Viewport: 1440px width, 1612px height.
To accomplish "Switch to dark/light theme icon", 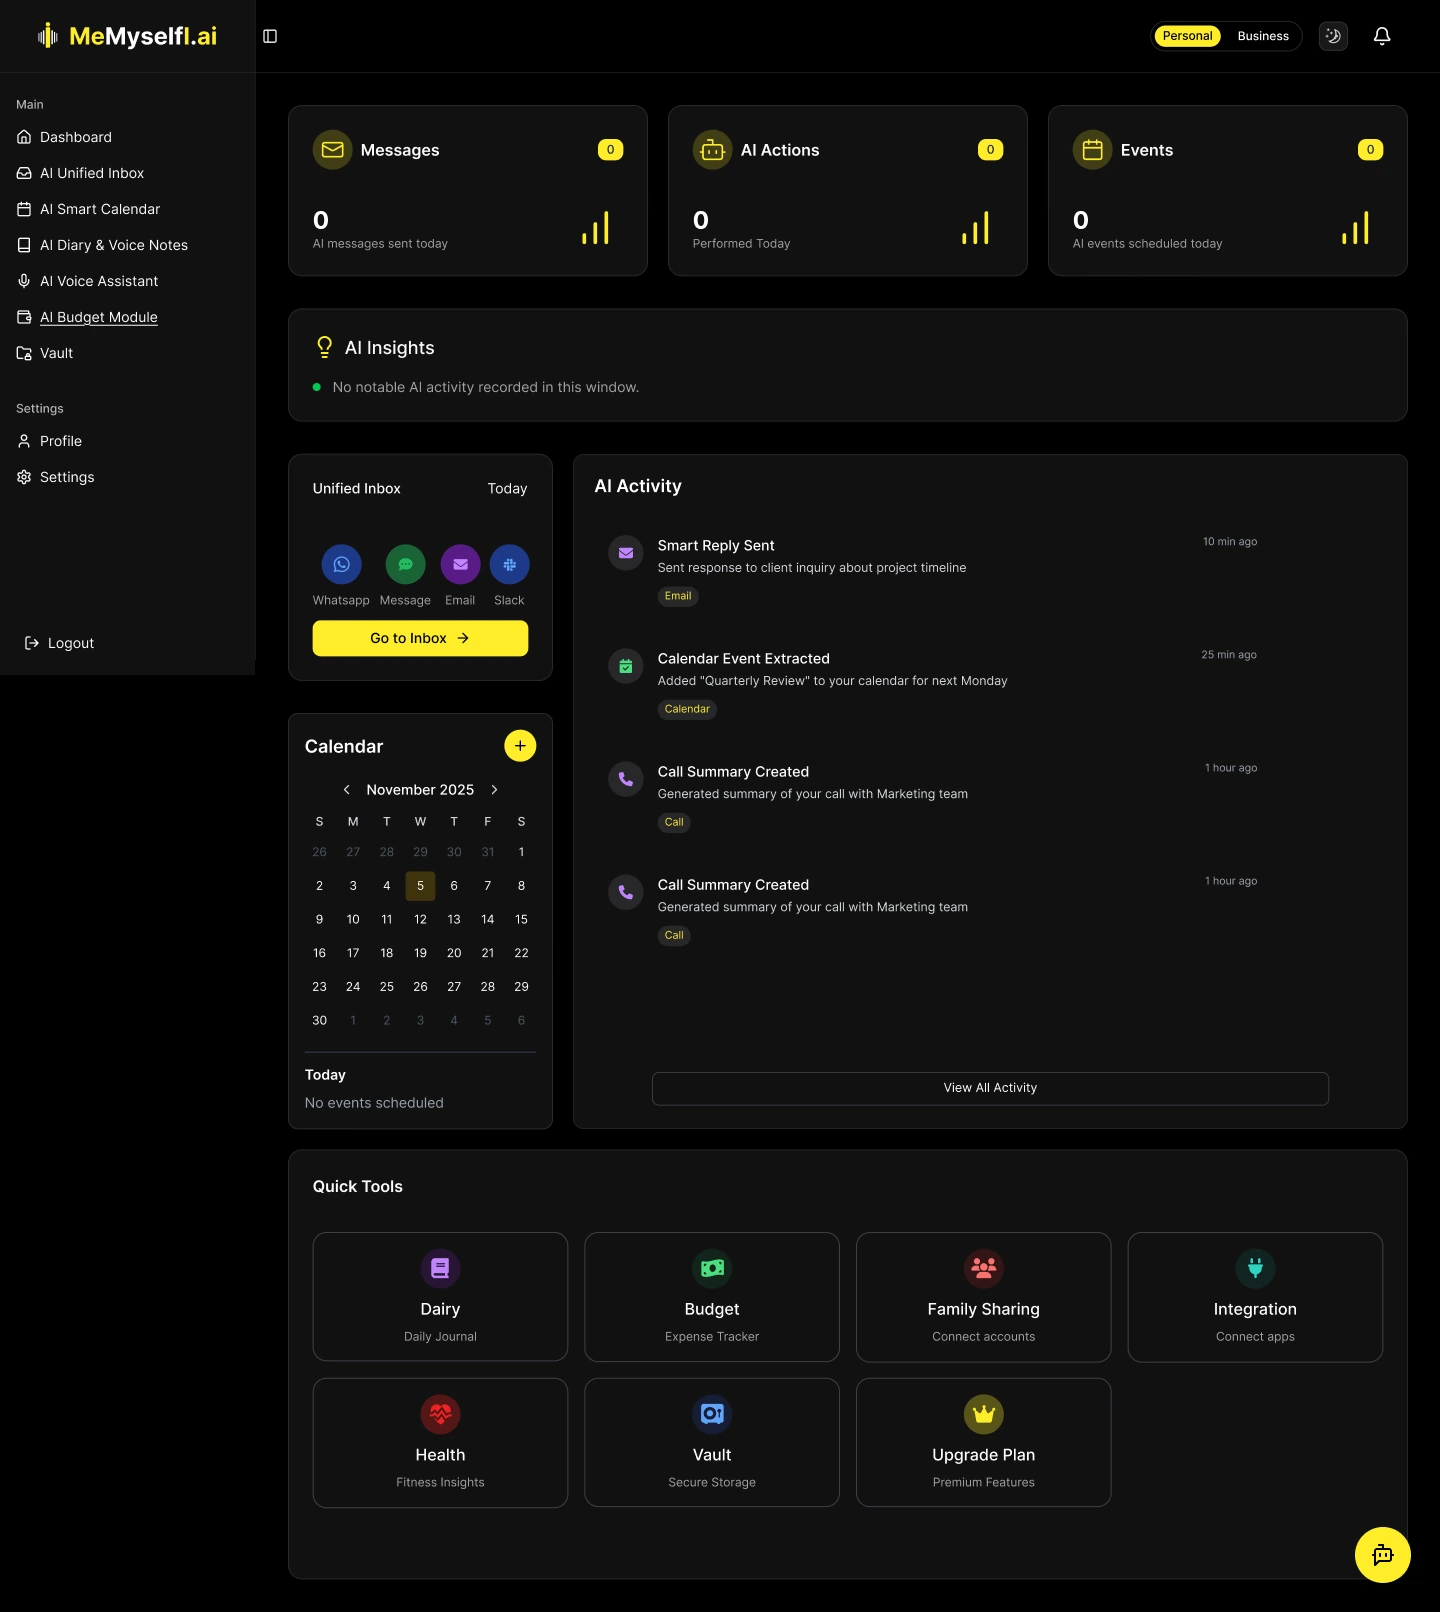I will click(1333, 36).
